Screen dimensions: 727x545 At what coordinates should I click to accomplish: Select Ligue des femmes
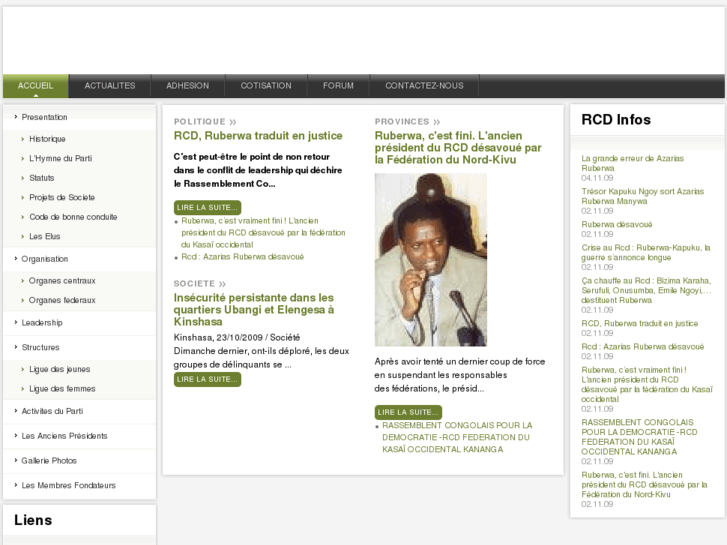[x=63, y=389]
